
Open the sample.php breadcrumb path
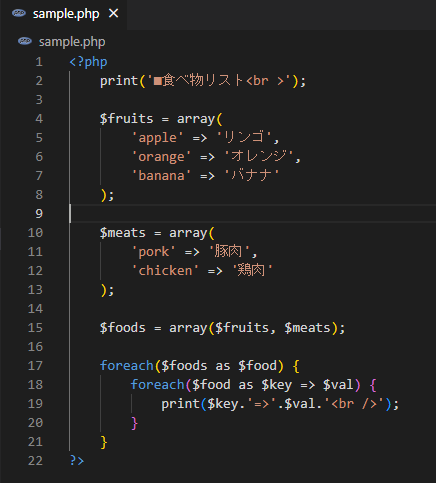click(72, 42)
